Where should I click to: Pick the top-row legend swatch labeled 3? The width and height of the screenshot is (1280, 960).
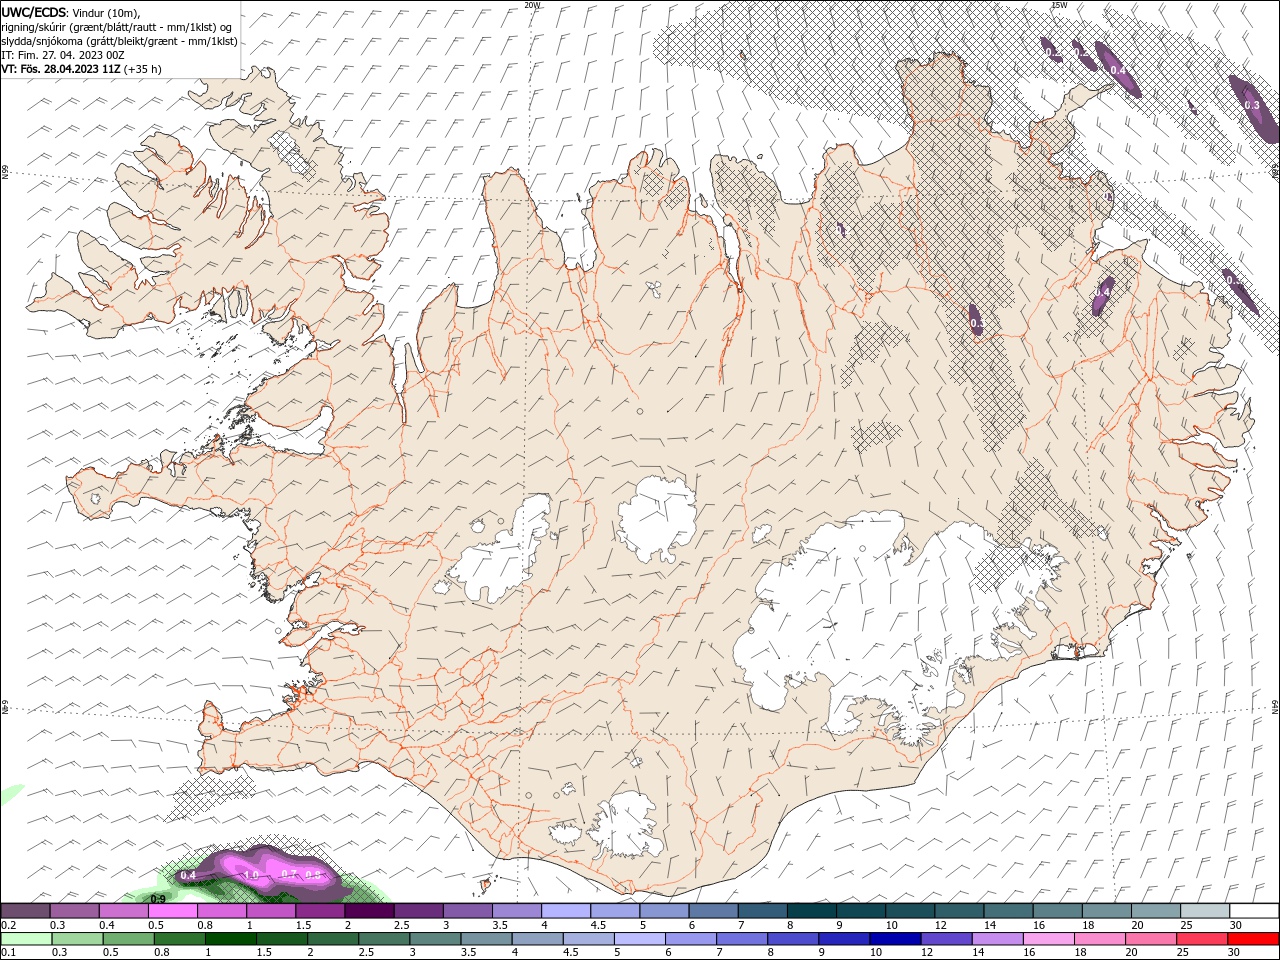click(x=467, y=911)
